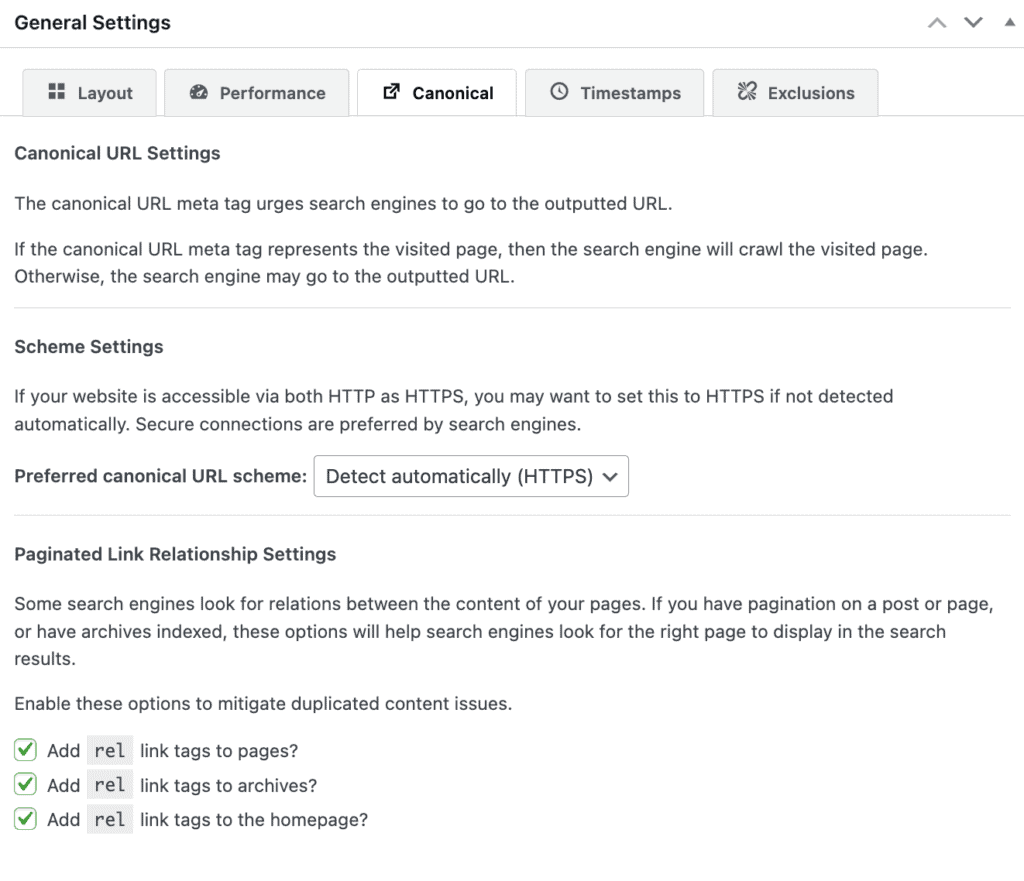The image size is (1024, 881).
Task: Open the Exclusions tab
Action: [x=795, y=93]
